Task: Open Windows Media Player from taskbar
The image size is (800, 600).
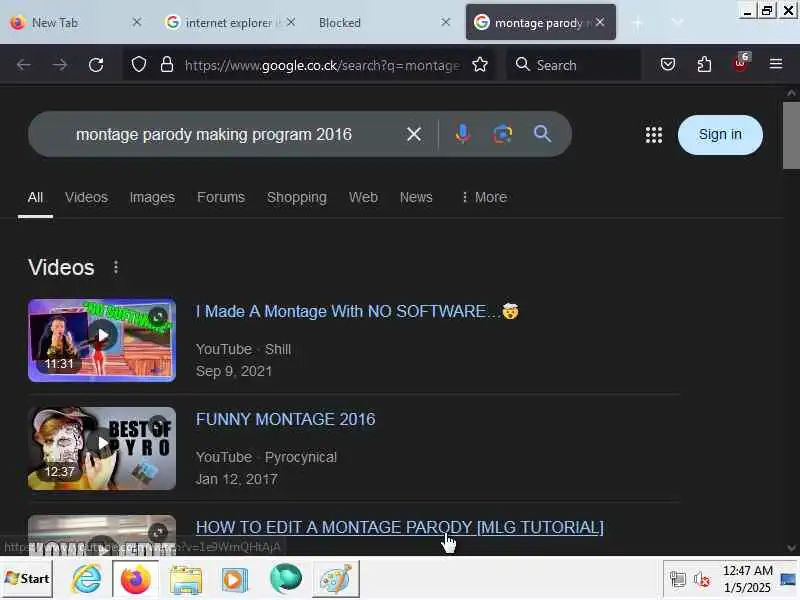Action: [x=234, y=580]
